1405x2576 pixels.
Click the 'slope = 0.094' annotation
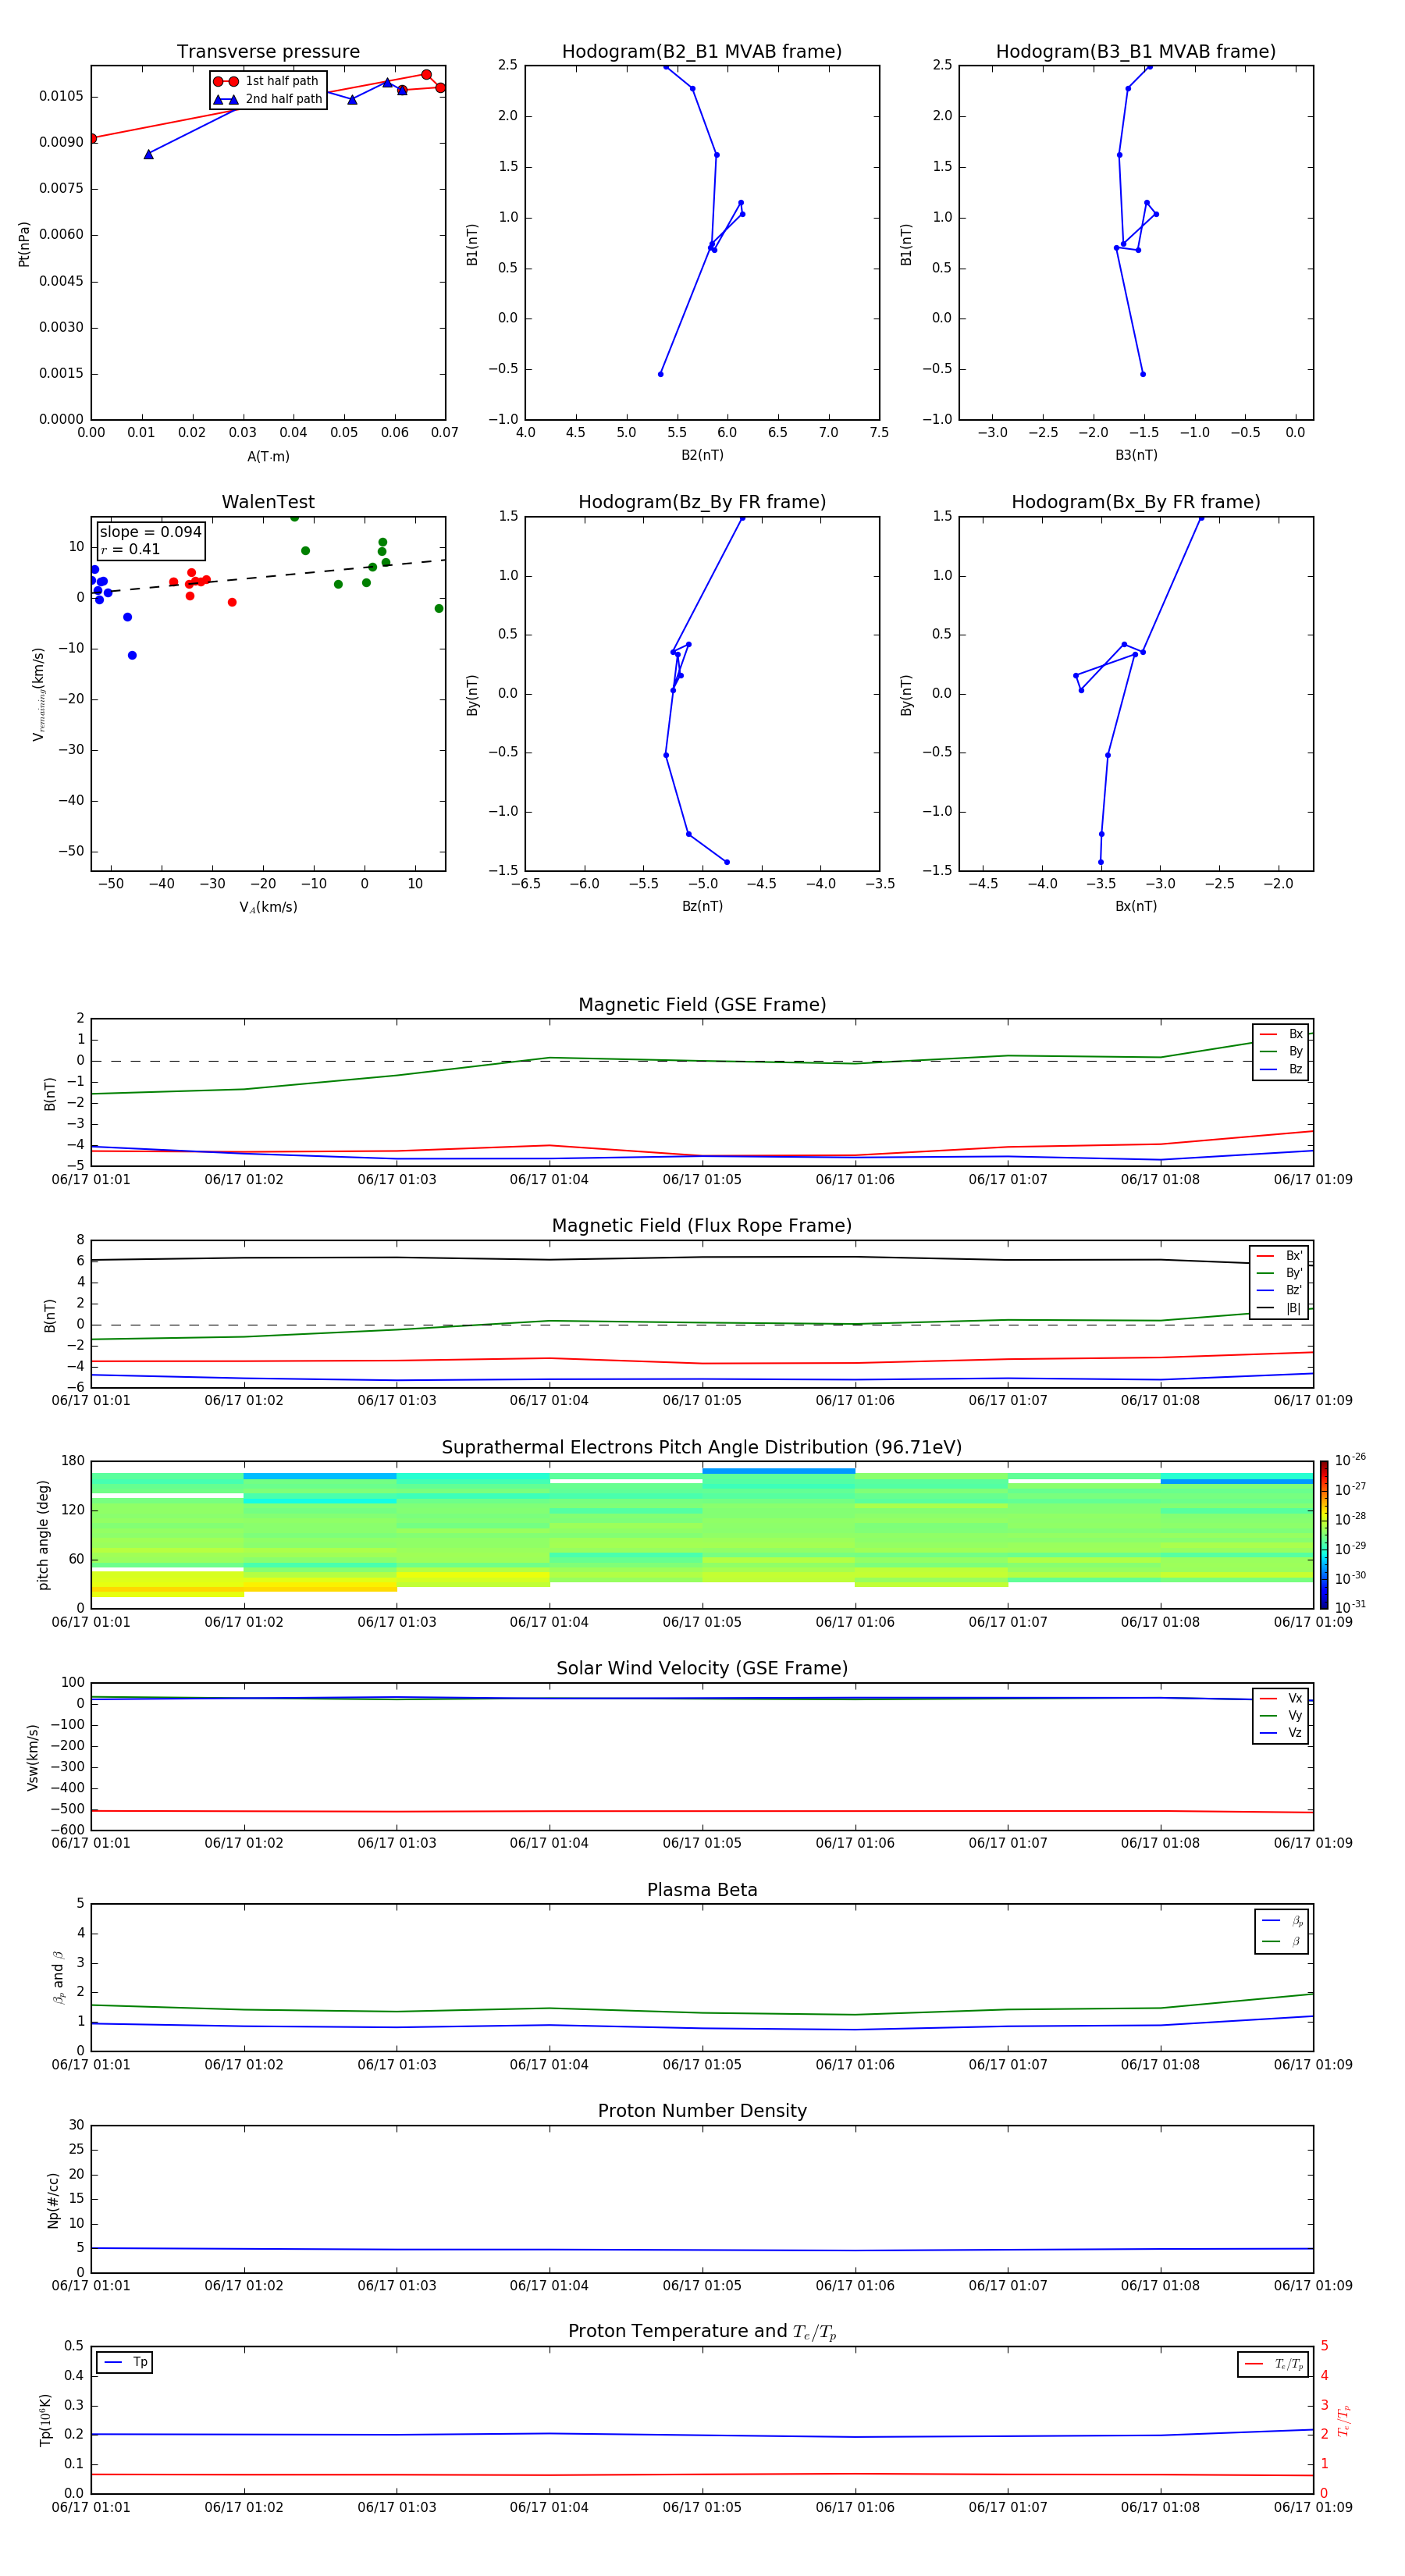151,532
